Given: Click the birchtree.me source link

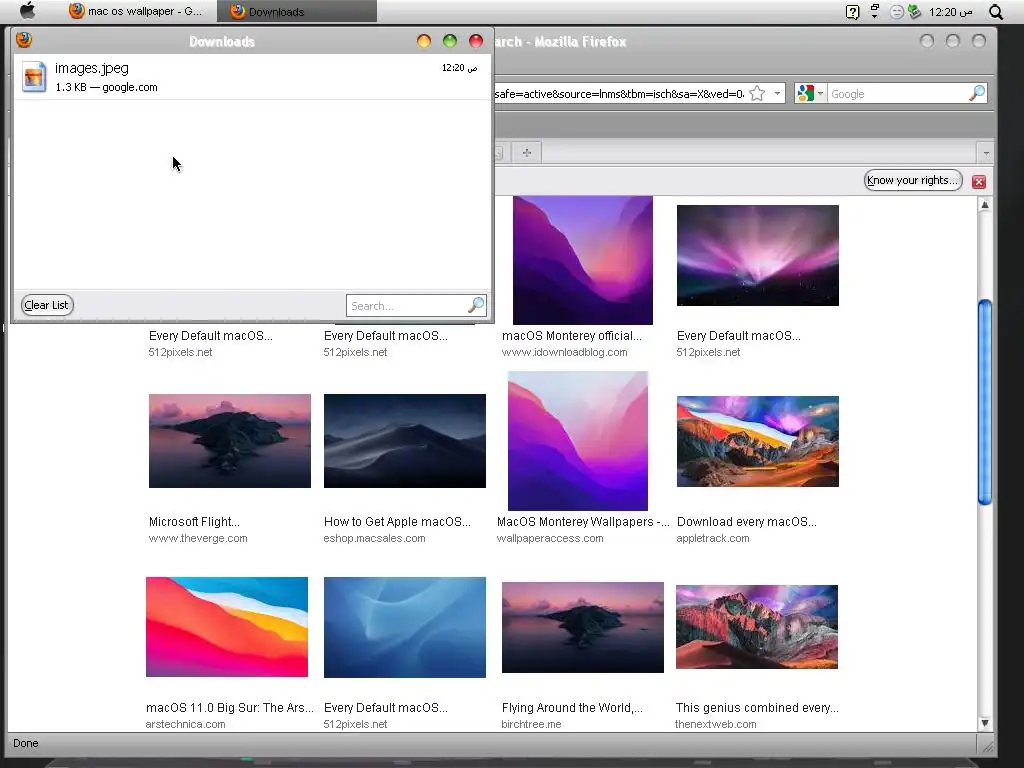Looking at the screenshot, I should tap(531, 724).
